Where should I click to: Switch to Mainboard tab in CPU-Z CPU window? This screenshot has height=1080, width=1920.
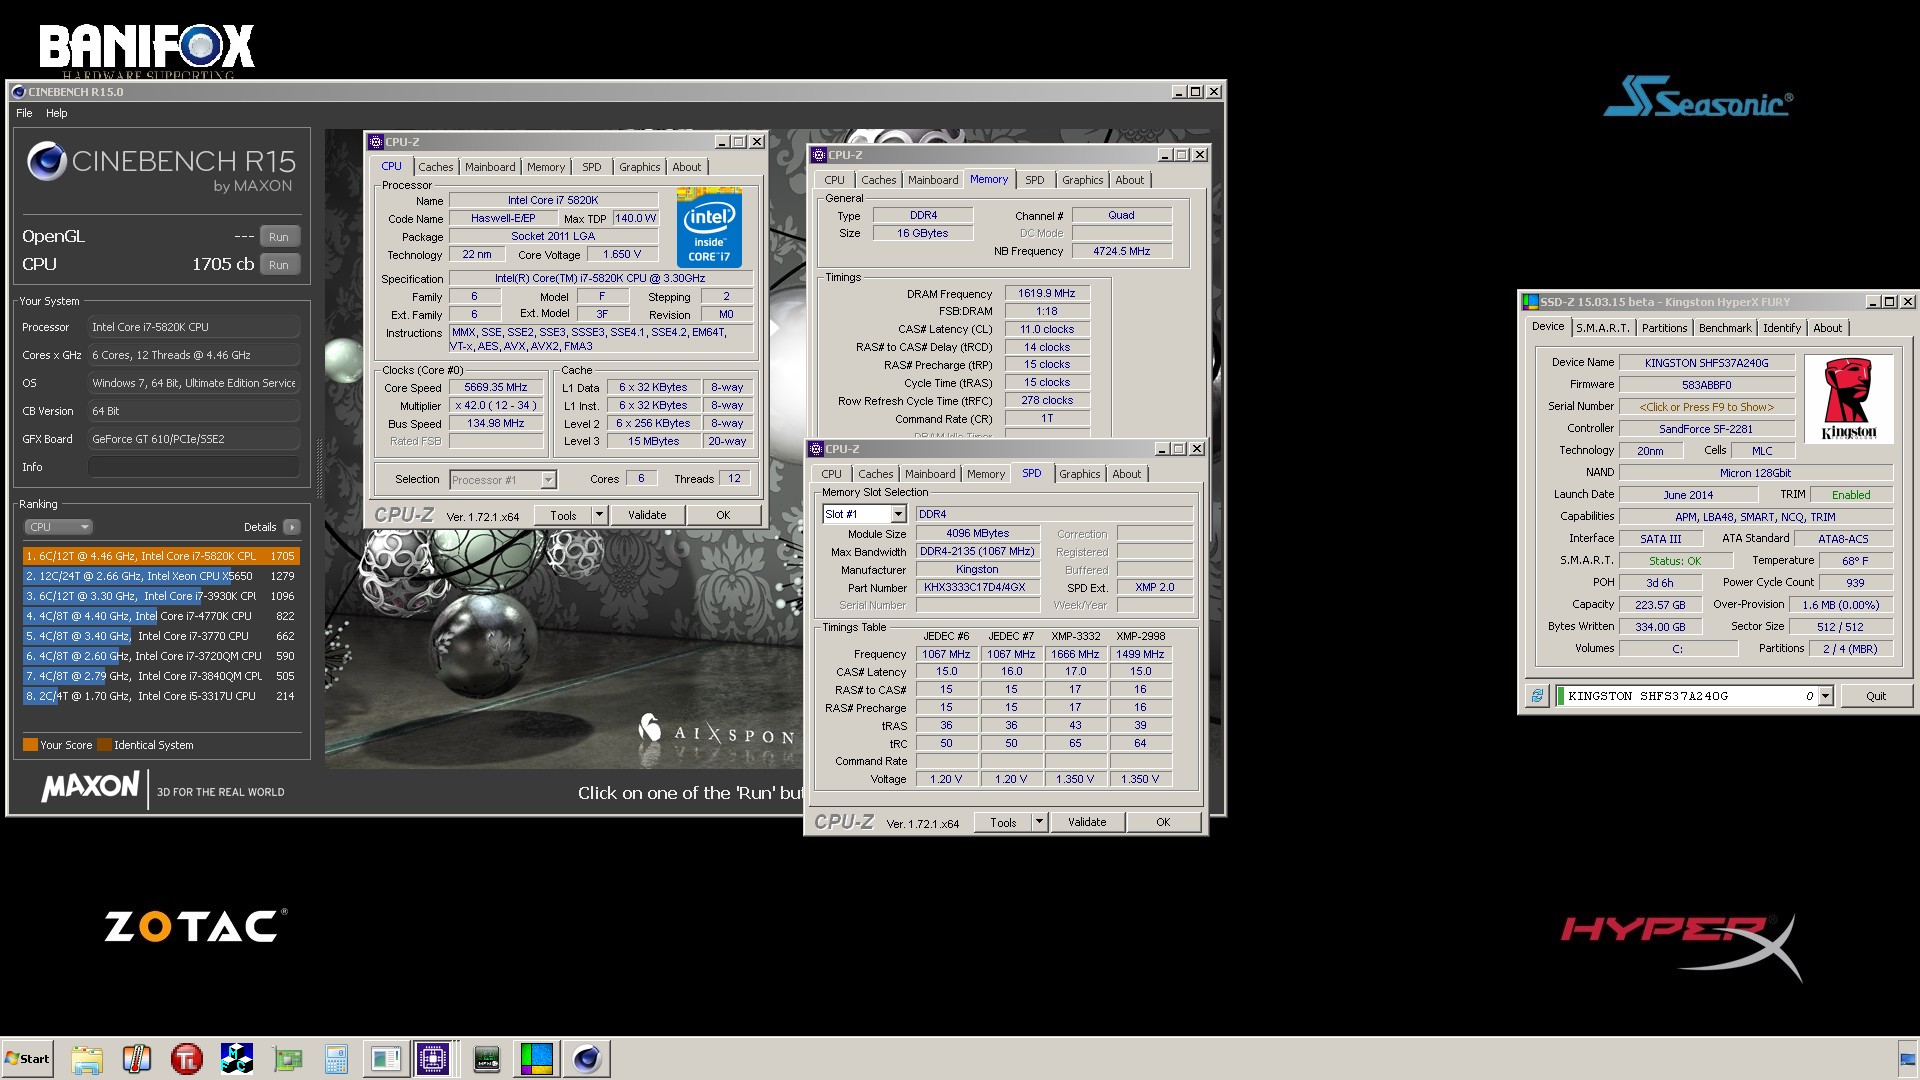(x=490, y=167)
